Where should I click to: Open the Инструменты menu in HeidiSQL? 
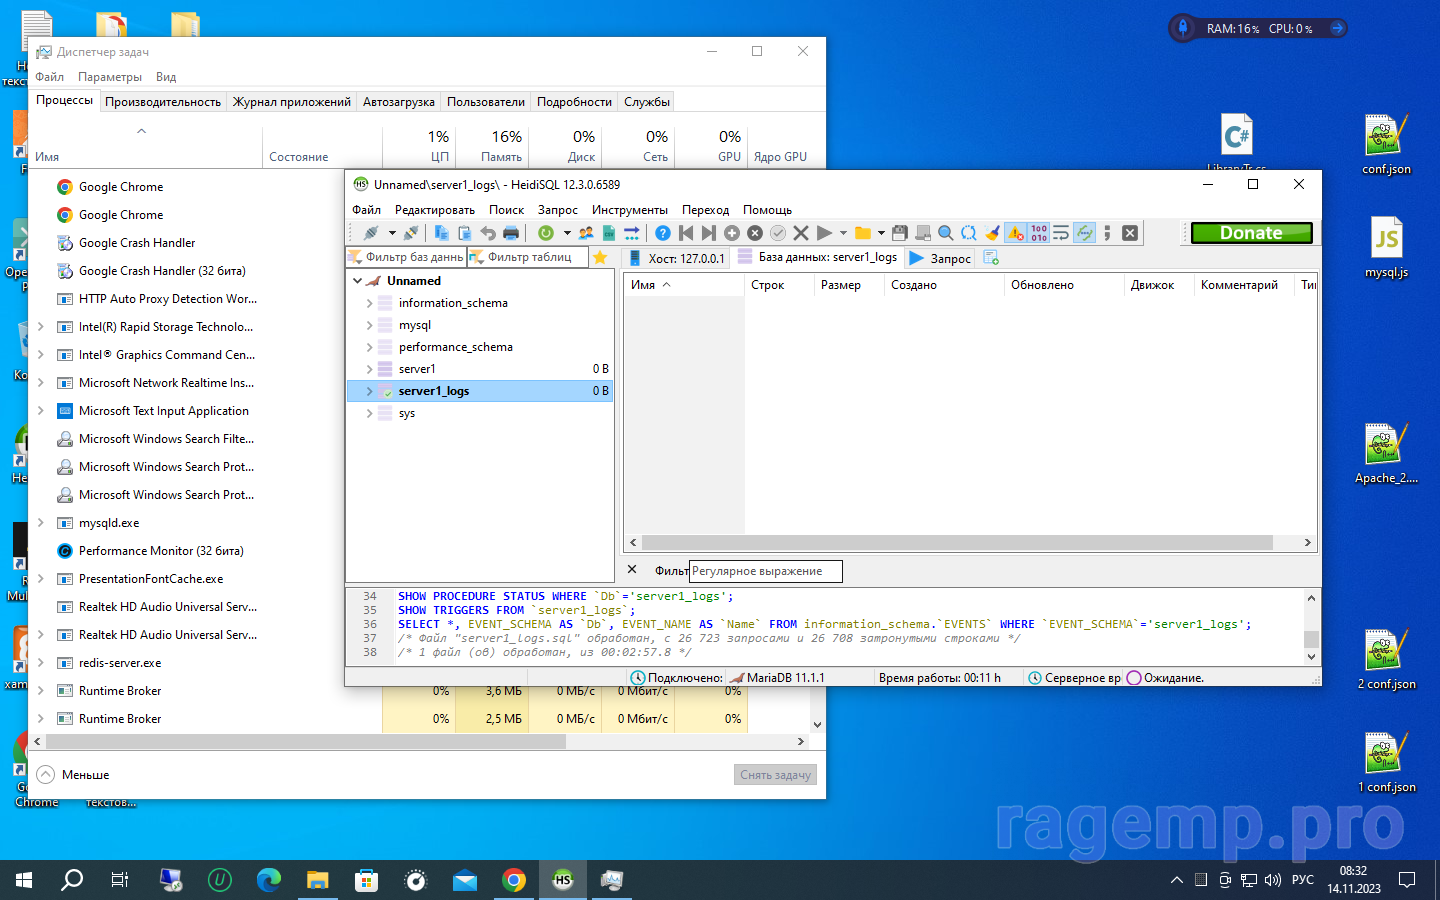click(629, 210)
